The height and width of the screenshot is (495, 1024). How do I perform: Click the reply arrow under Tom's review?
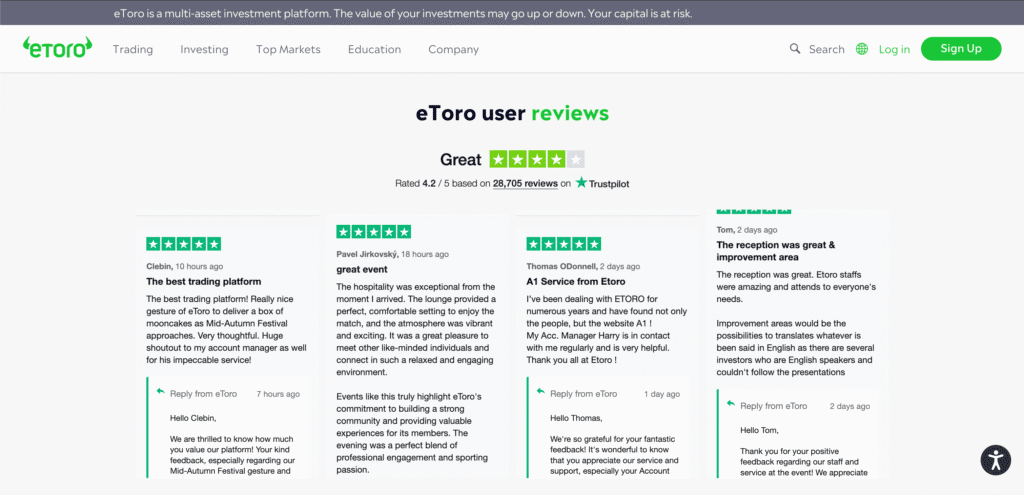(731, 405)
